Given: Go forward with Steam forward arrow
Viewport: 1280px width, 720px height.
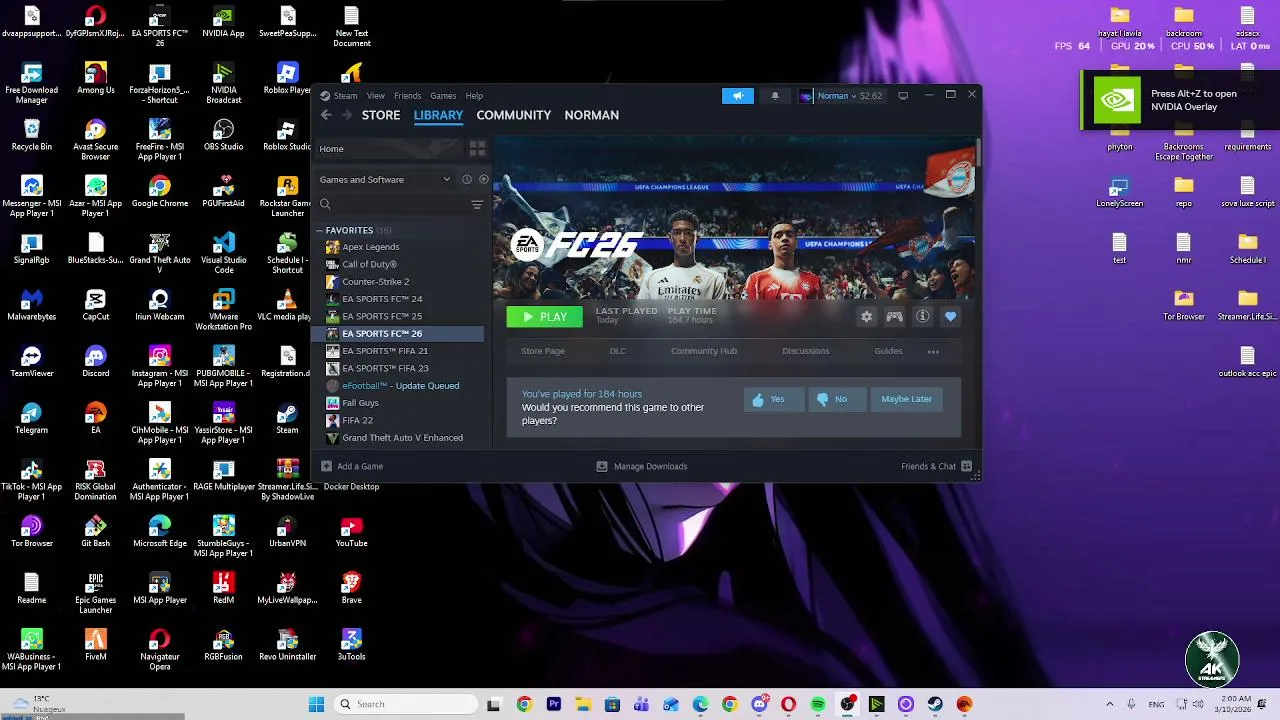Looking at the screenshot, I should pyautogui.click(x=347, y=115).
